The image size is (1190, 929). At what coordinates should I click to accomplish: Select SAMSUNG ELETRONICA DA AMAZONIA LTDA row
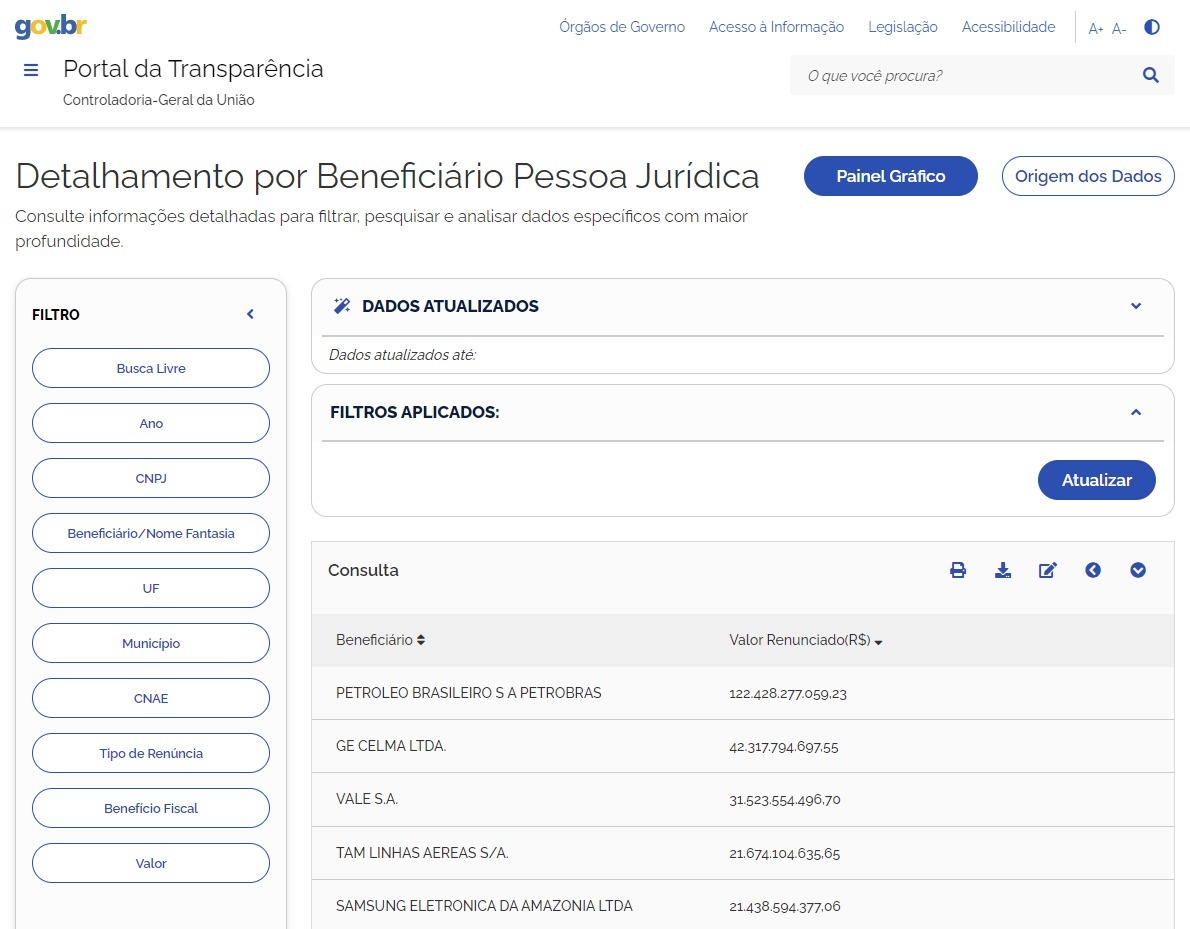click(742, 905)
